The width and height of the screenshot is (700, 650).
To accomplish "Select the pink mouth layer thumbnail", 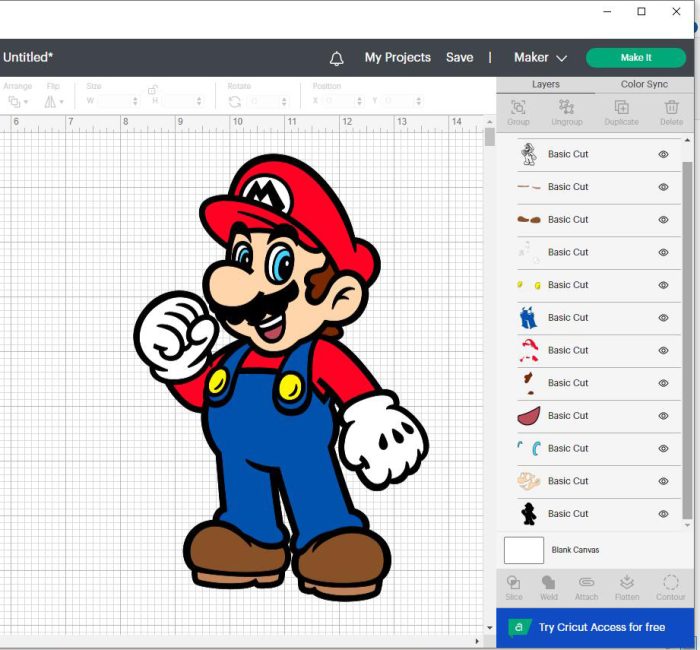I will 529,416.
